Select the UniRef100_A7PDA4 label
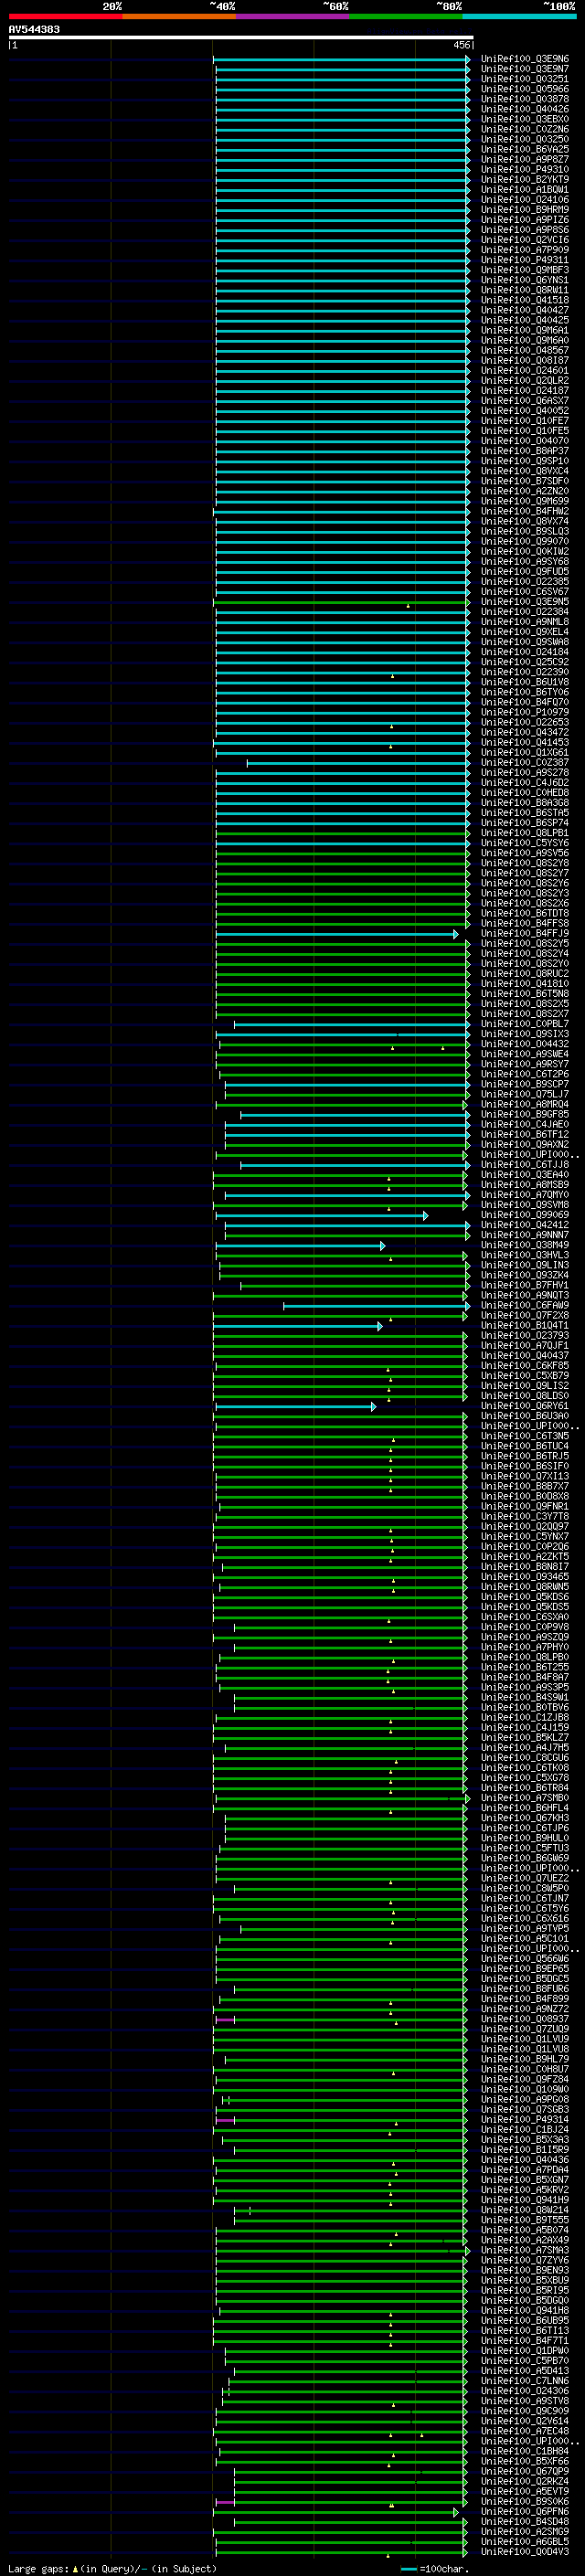Image resolution: width=585 pixels, height=2576 pixels. tap(524, 2170)
